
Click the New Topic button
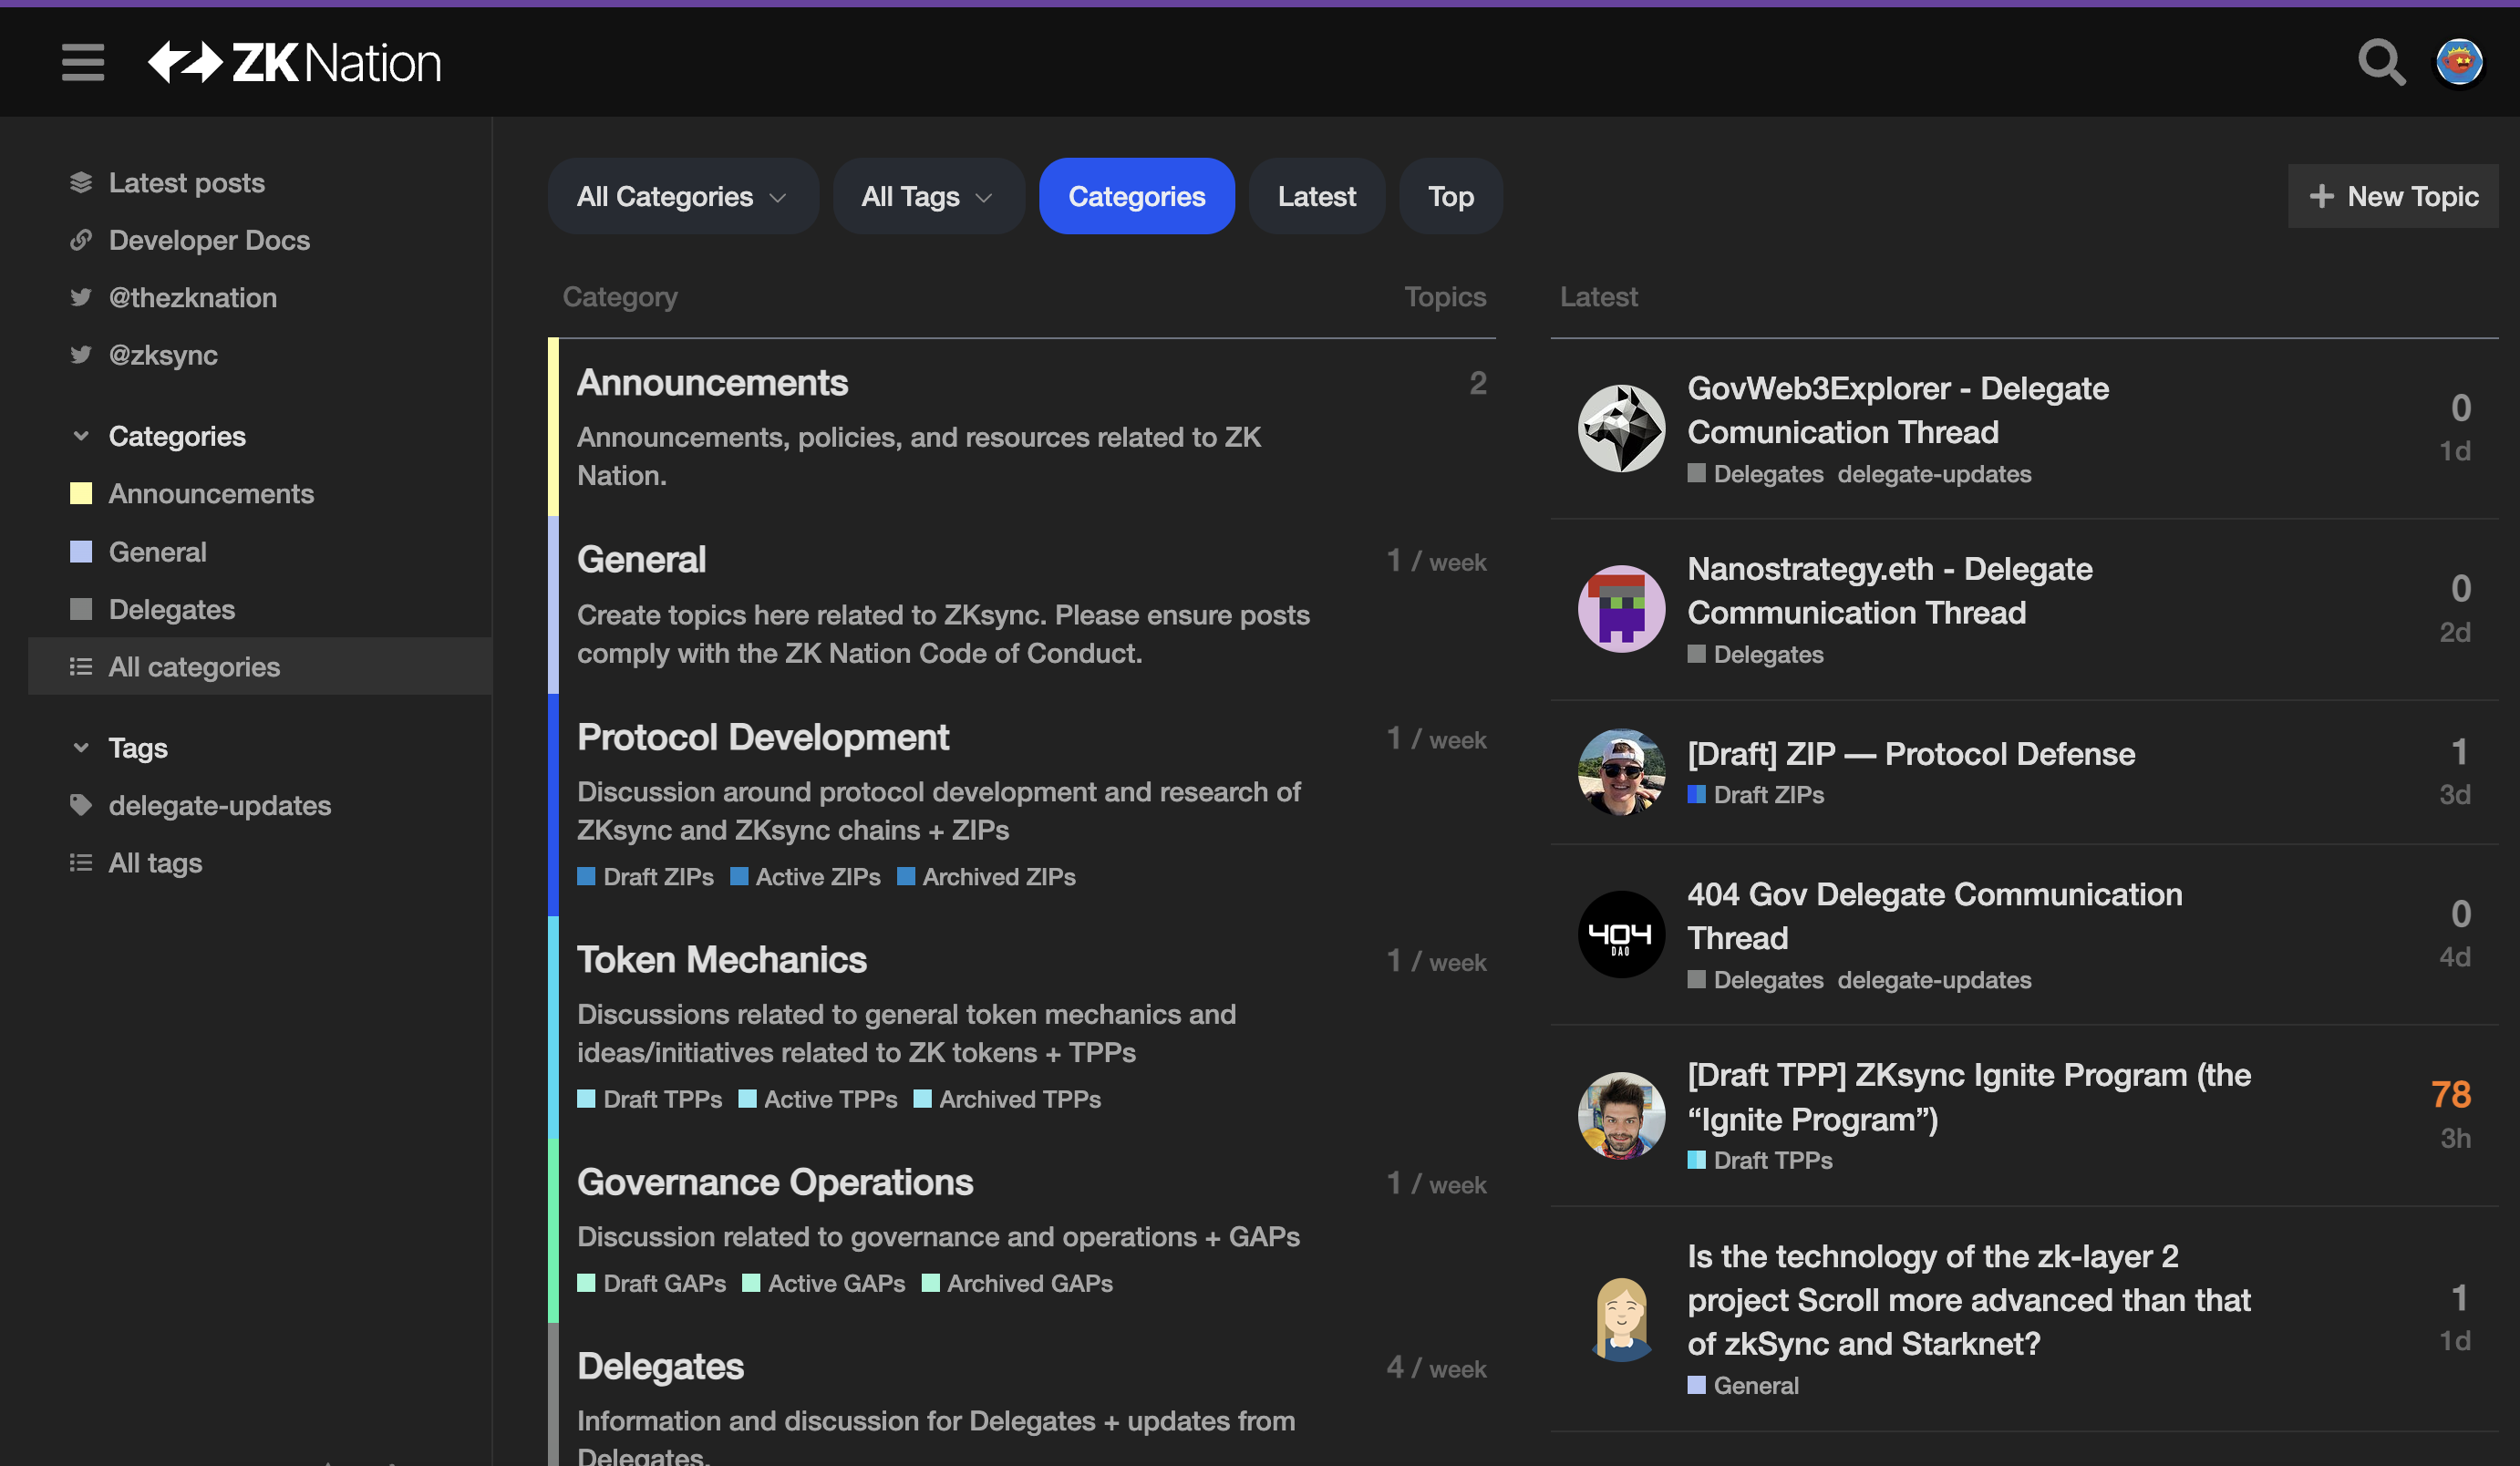click(2393, 196)
